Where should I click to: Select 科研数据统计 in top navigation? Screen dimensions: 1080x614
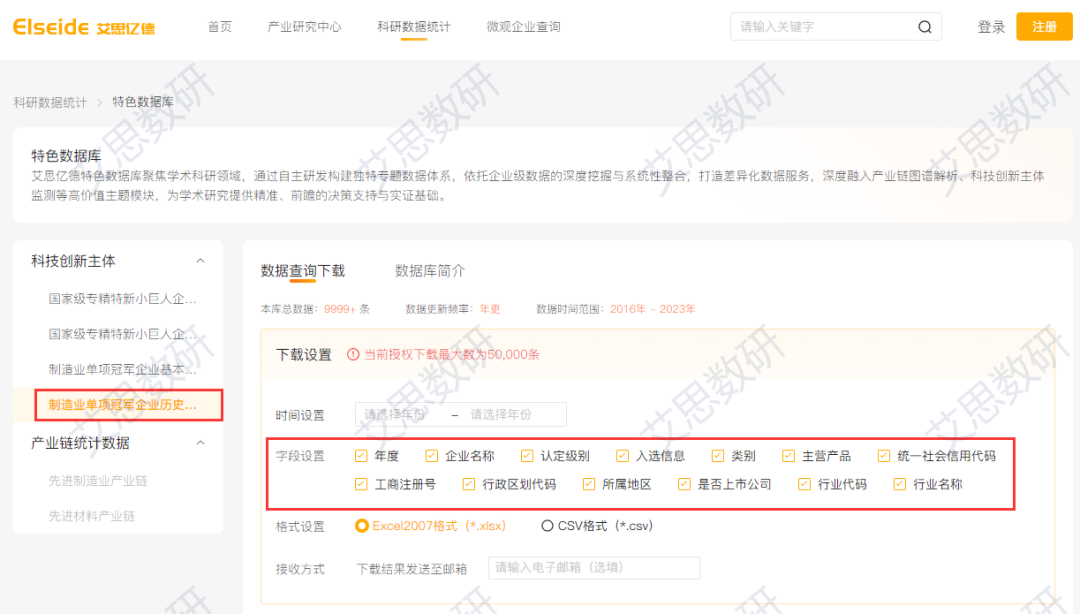click(413, 27)
